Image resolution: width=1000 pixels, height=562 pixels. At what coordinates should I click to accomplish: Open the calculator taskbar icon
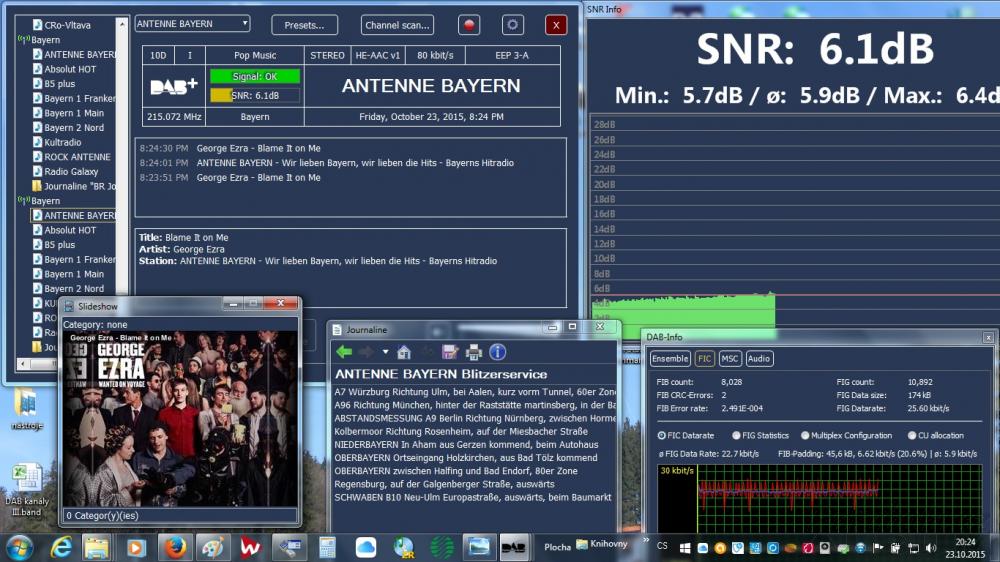tap(327, 547)
